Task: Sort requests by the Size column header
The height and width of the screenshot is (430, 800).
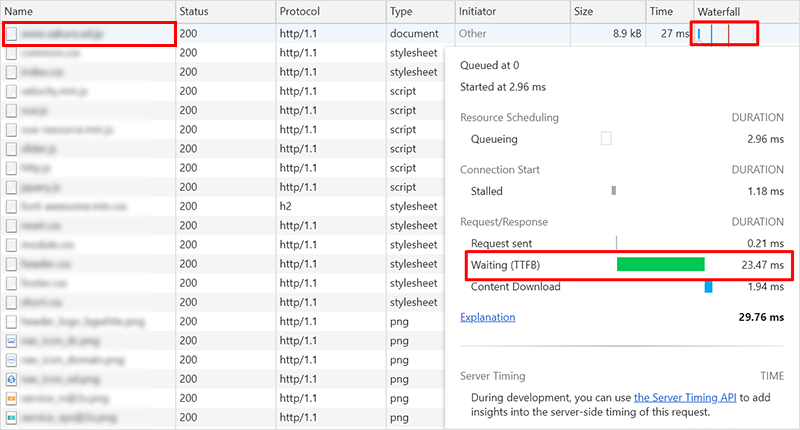Action: (x=585, y=11)
